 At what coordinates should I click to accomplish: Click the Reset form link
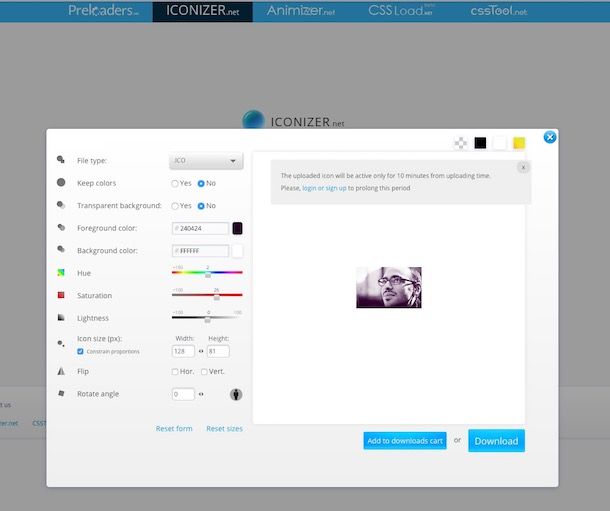pos(174,429)
